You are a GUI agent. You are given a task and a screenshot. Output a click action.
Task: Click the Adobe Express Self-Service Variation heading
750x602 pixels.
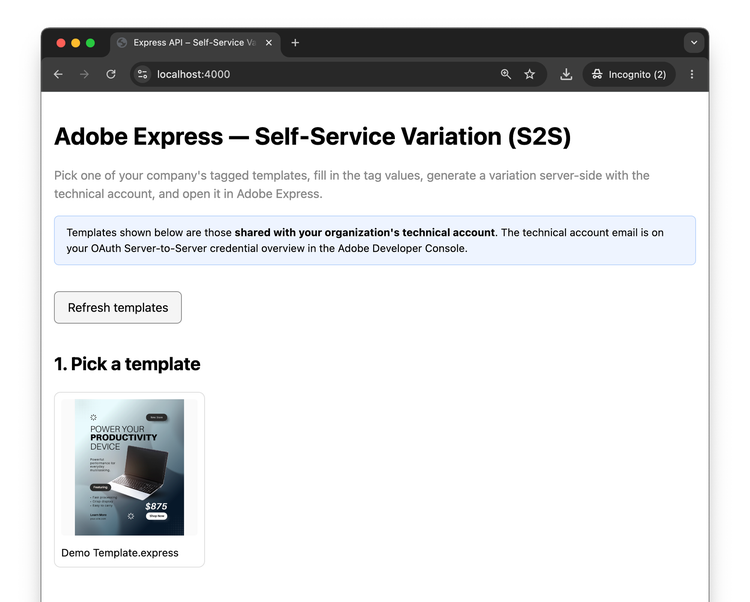[x=312, y=137]
